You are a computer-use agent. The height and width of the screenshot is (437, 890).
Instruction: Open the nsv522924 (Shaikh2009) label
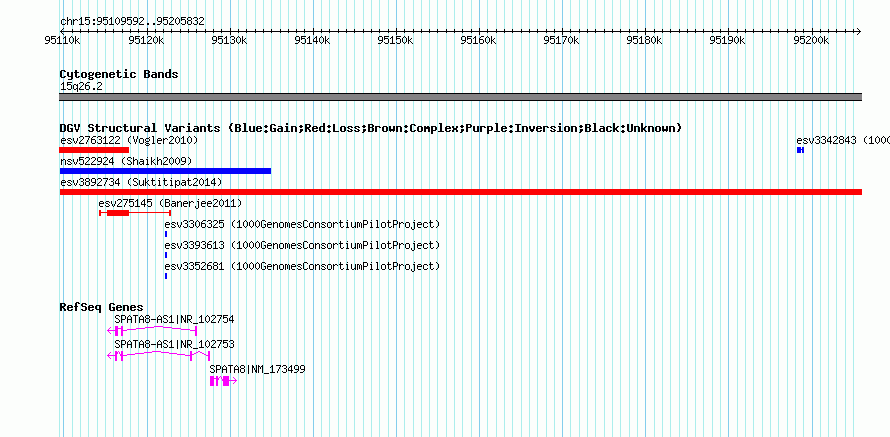tap(126, 161)
